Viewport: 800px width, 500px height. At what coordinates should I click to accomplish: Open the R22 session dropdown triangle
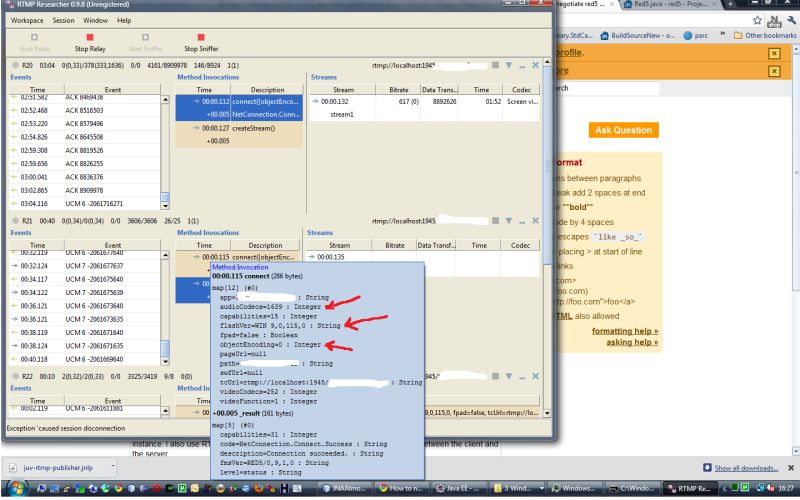(509, 376)
